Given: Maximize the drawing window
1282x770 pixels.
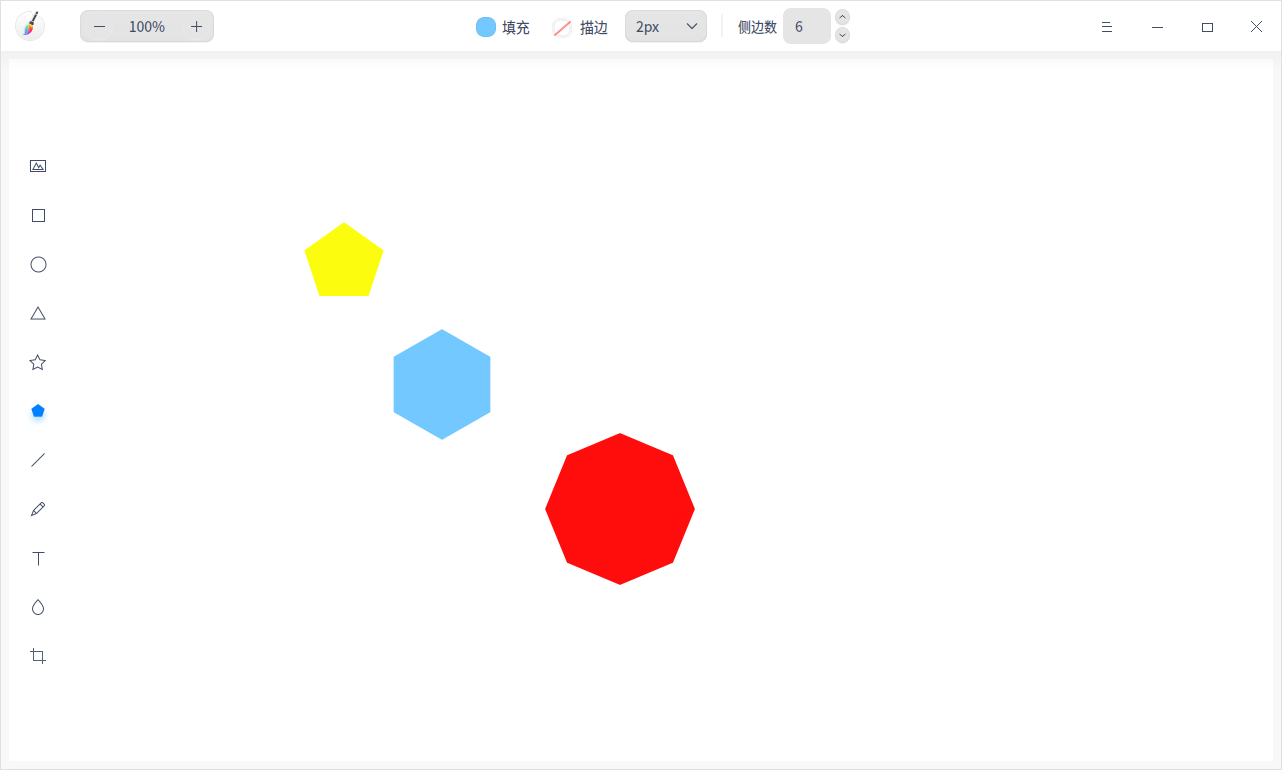Looking at the screenshot, I should (1207, 27).
